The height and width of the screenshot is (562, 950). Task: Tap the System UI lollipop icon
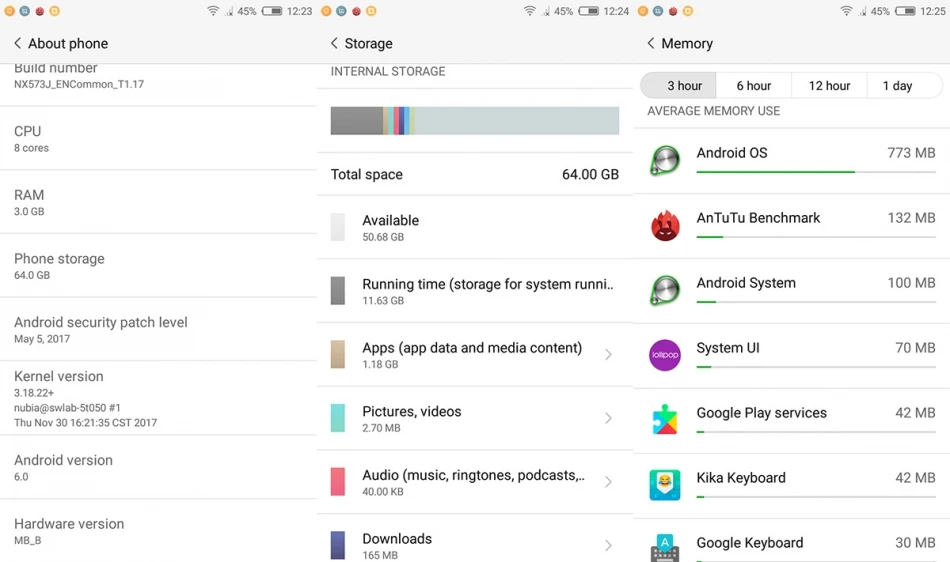(665, 355)
